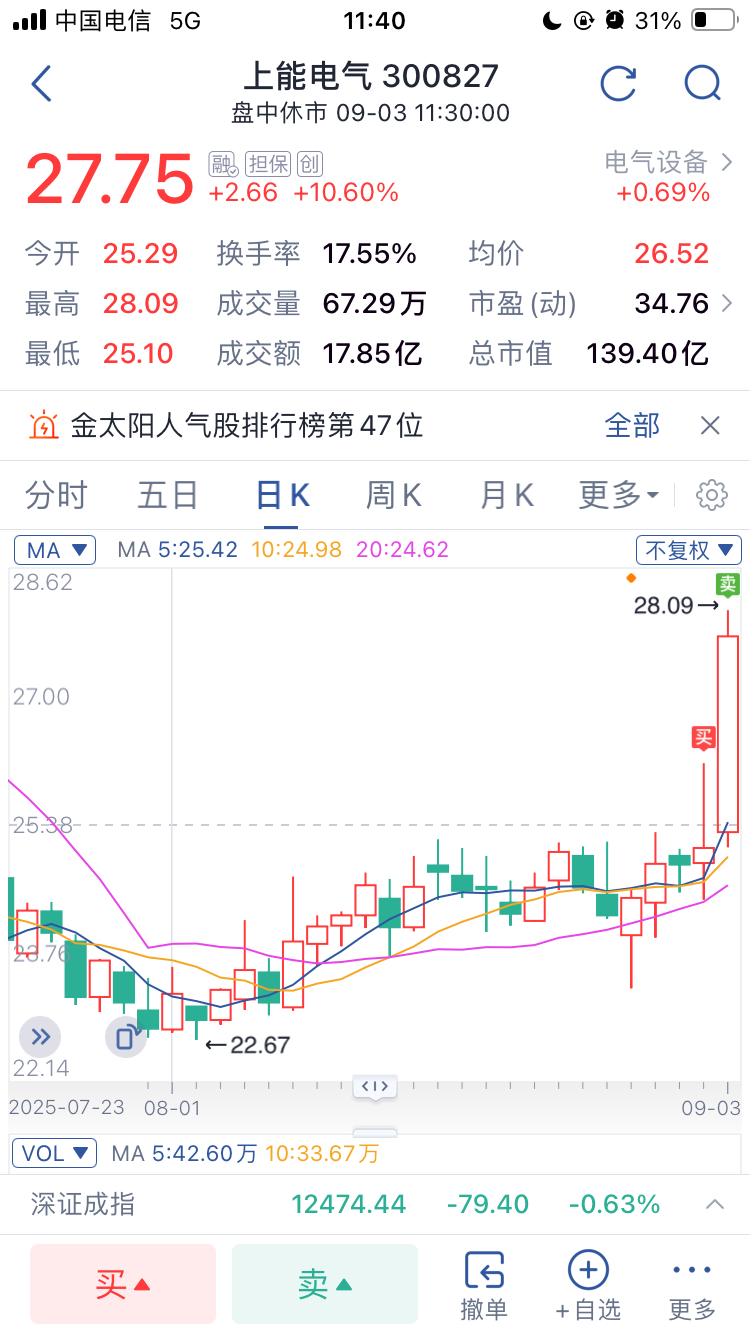Refresh the stock quote data
The height and width of the screenshot is (1334, 750).
point(618,84)
